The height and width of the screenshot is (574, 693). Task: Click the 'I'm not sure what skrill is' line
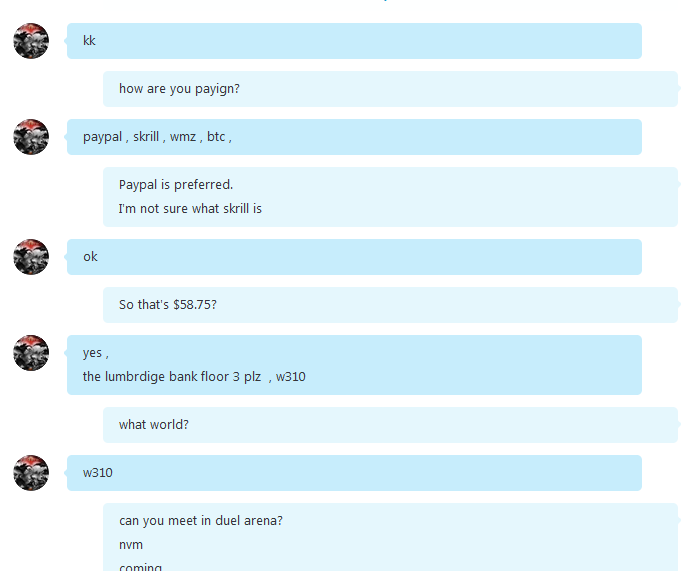click(190, 209)
